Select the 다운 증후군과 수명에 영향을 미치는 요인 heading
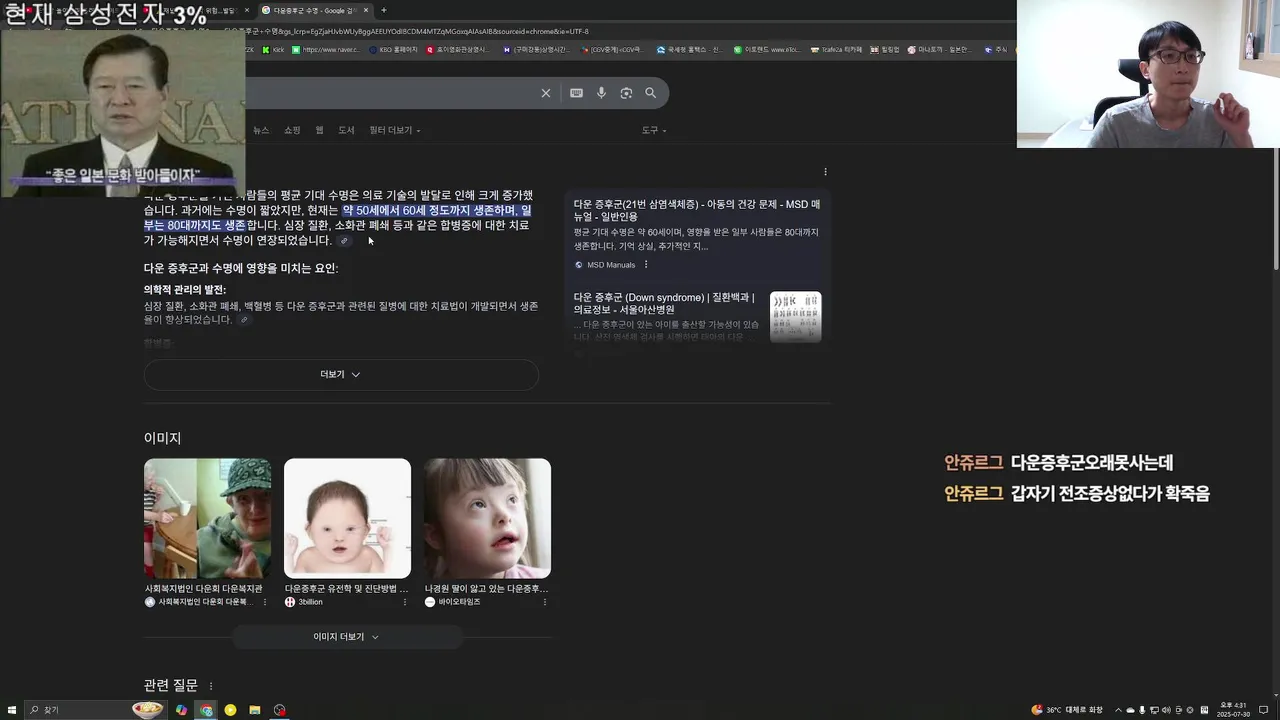This screenshot has height=720, width=1280. tap(241, 268)
